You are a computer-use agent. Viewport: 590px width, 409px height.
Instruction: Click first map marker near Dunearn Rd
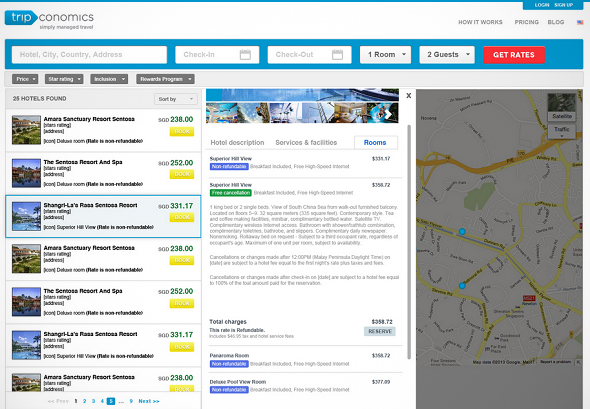tap(462, 231)
